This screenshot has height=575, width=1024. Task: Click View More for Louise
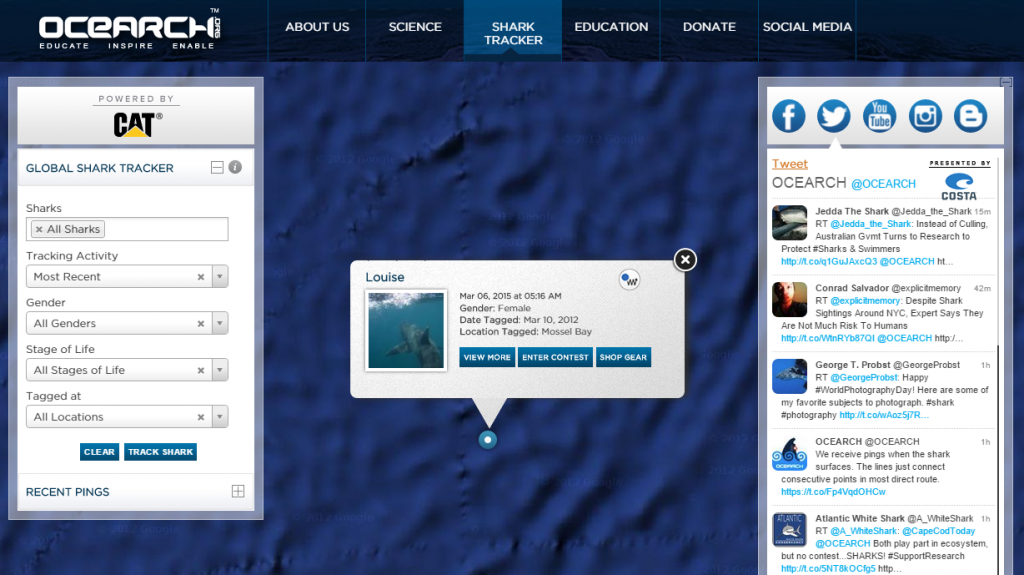(487, 357)
